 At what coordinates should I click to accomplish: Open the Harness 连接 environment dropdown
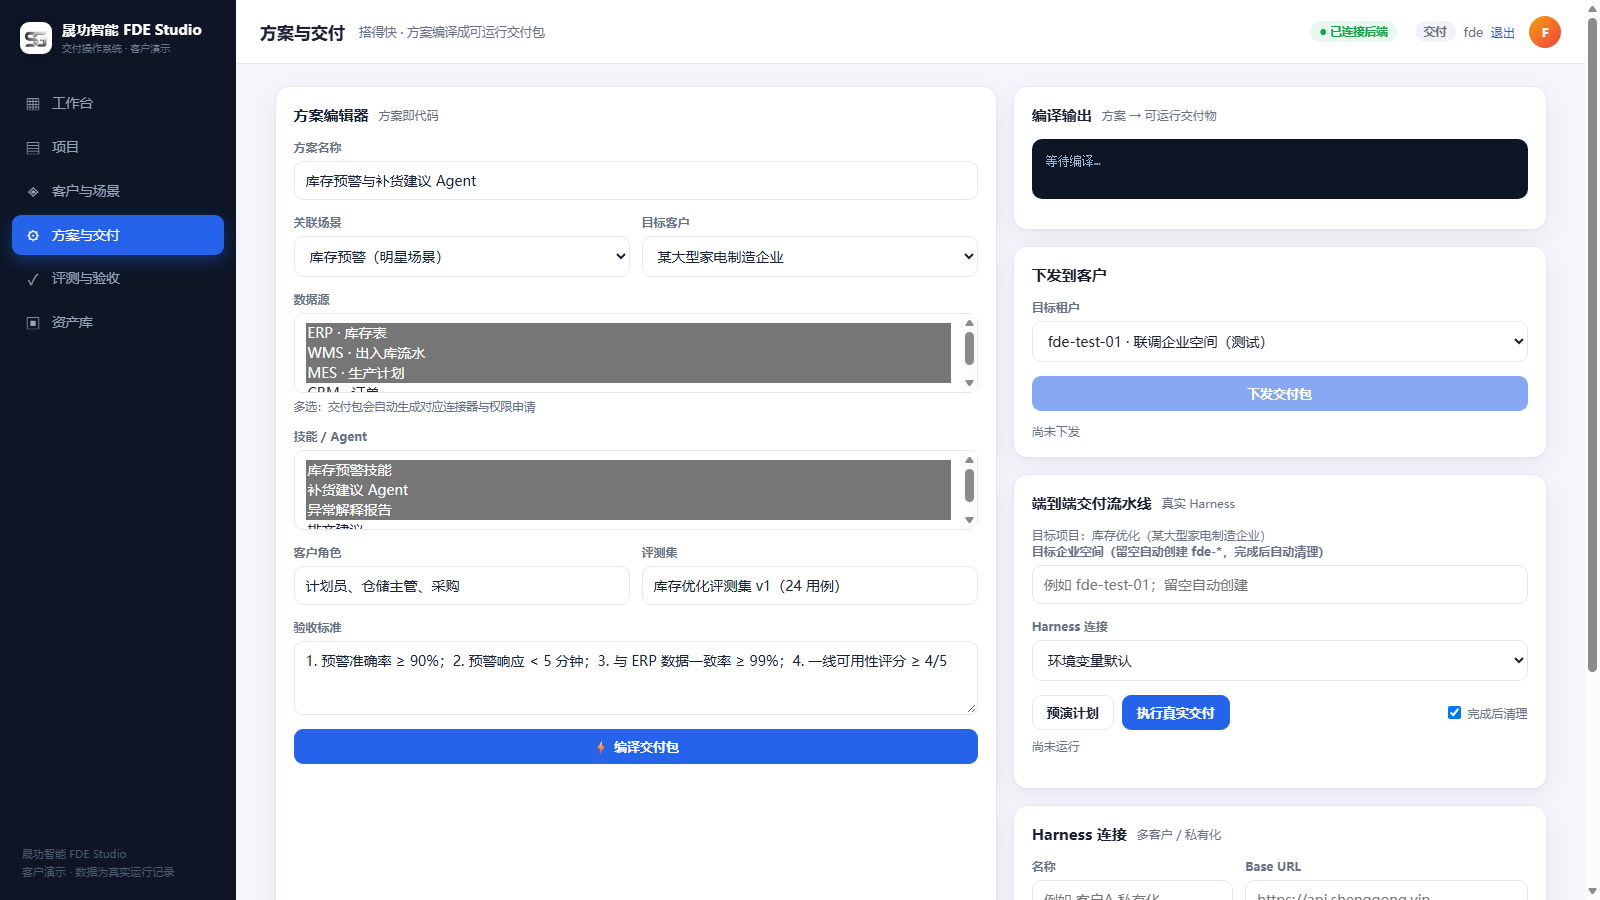(x=1280, y=661)
